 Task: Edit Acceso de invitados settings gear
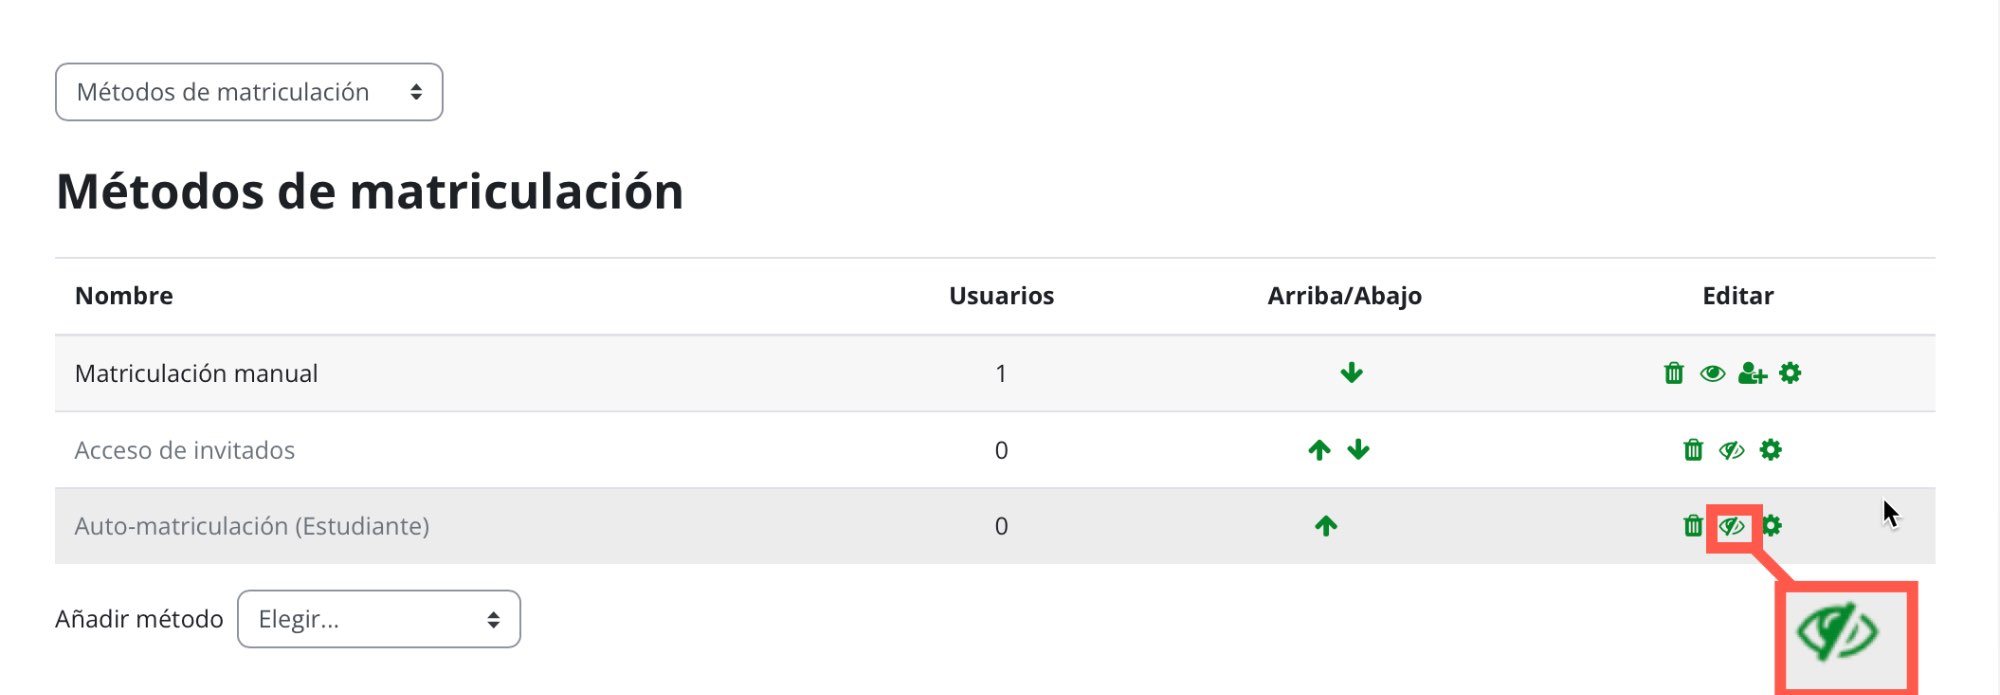point(1770,450)
